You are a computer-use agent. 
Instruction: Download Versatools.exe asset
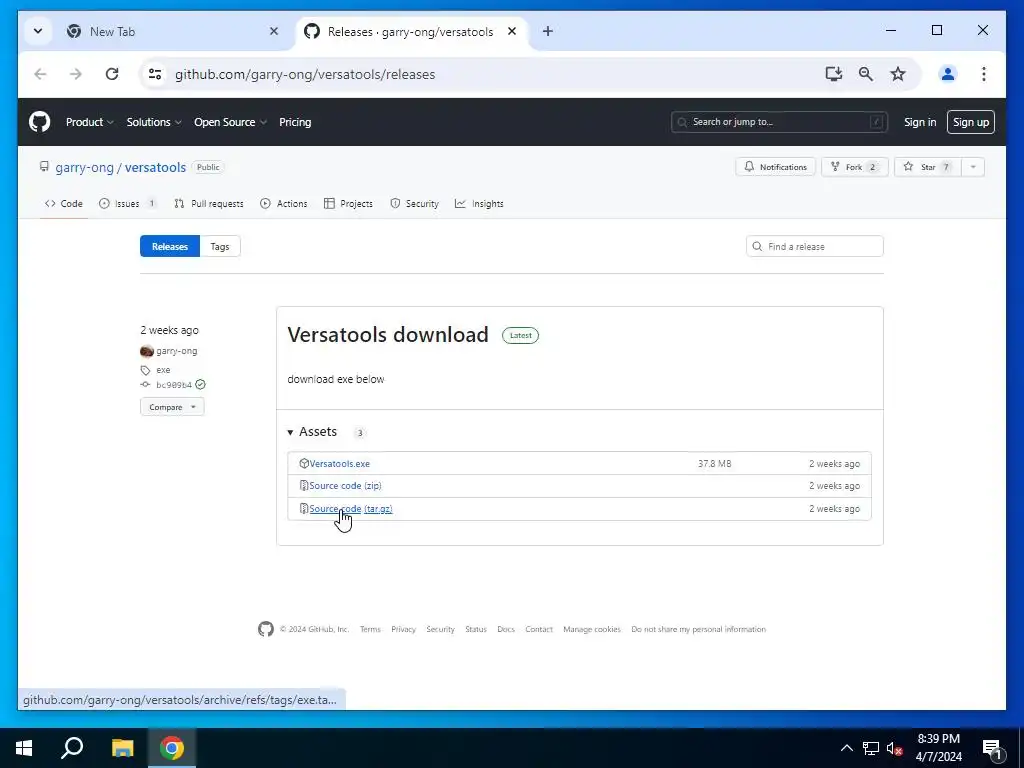point(340,464)
